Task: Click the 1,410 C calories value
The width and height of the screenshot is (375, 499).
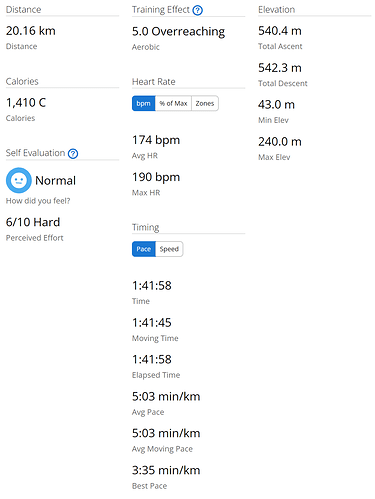Action: 26,103
